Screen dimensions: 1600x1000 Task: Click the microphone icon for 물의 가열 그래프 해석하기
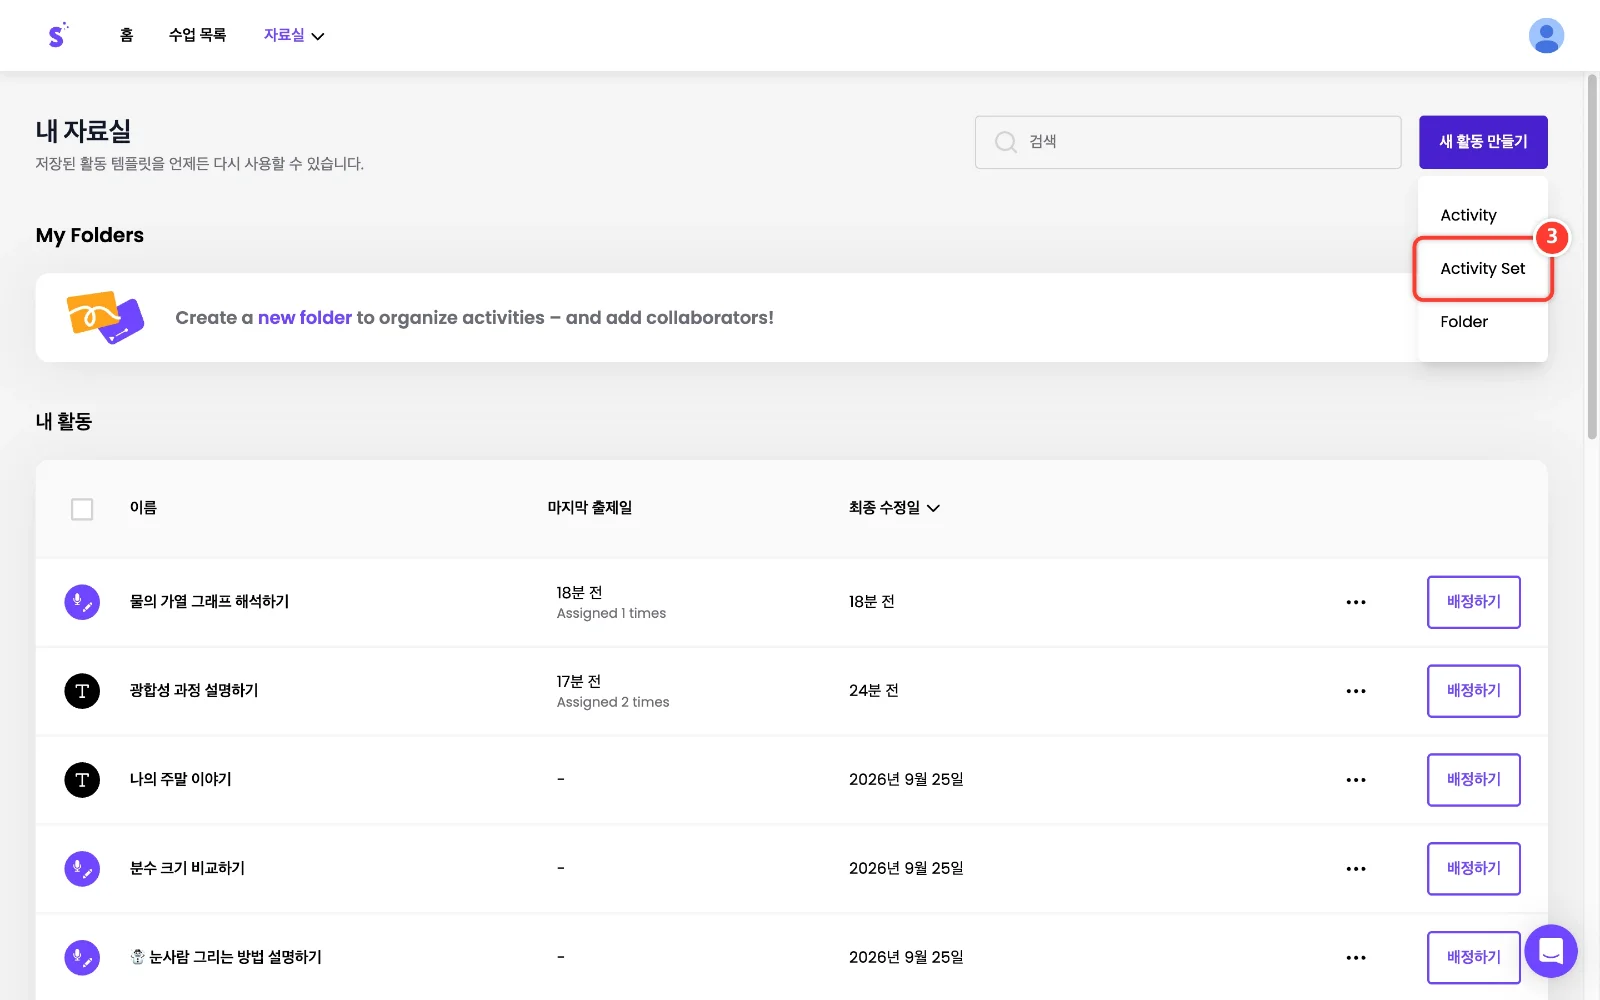click(82, 602)
